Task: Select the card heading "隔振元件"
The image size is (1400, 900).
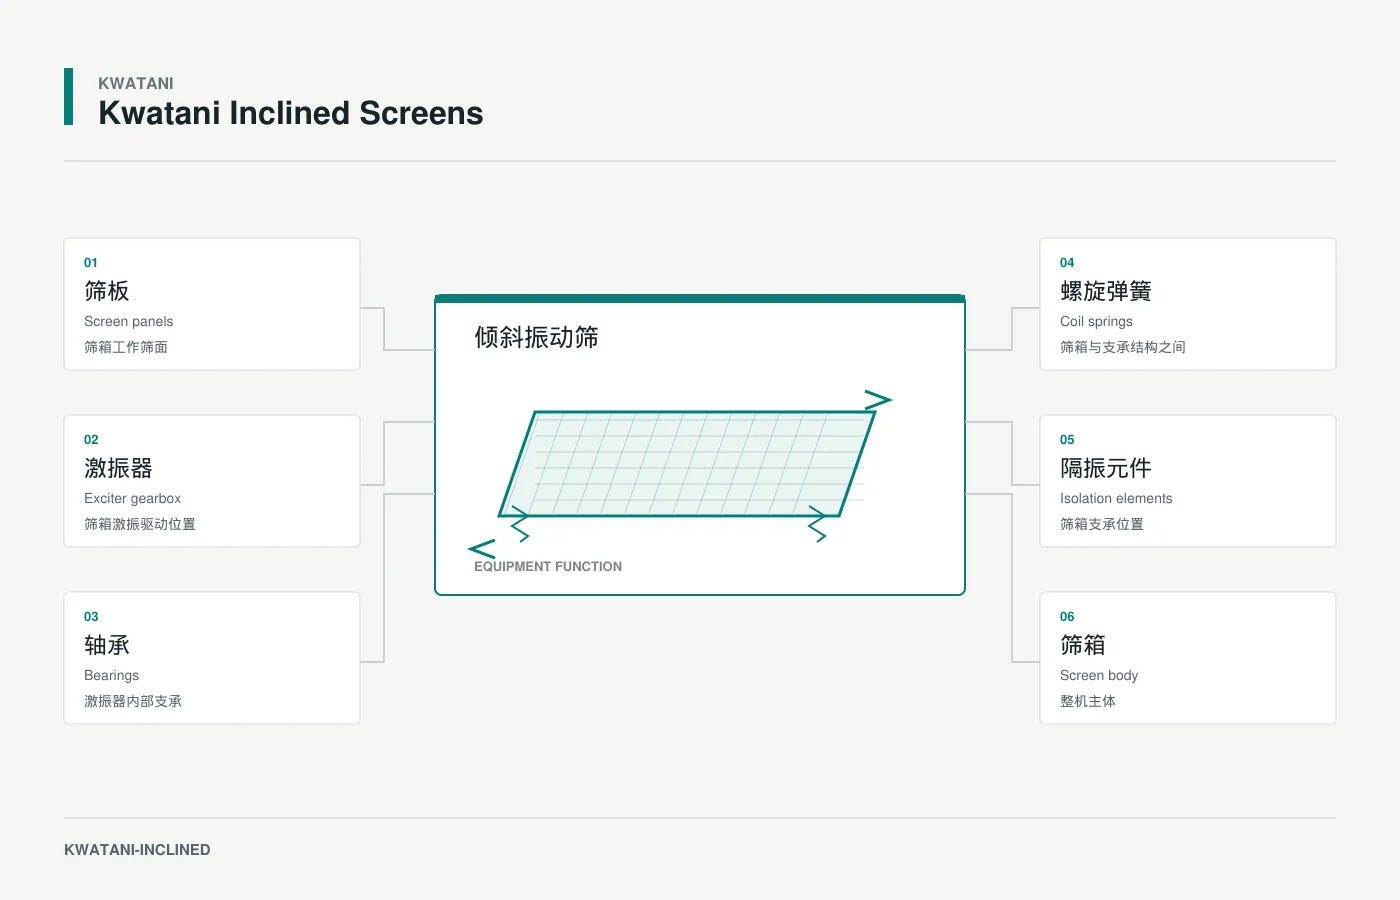Action: point(1106,468)
